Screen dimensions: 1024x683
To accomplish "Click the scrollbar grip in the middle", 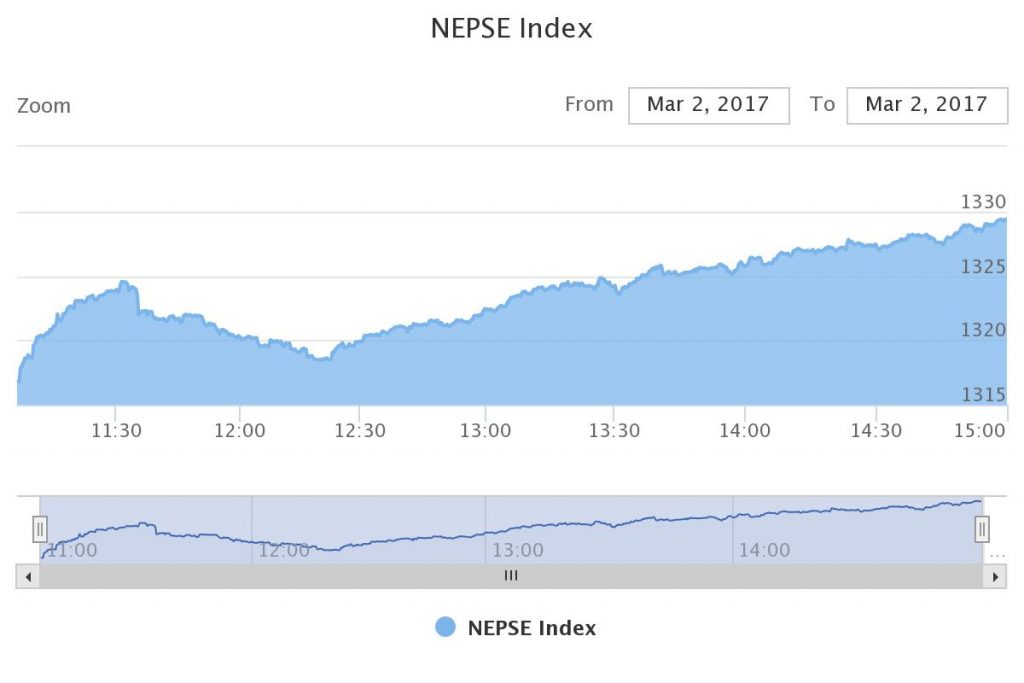I will click(x=511, y=576).
